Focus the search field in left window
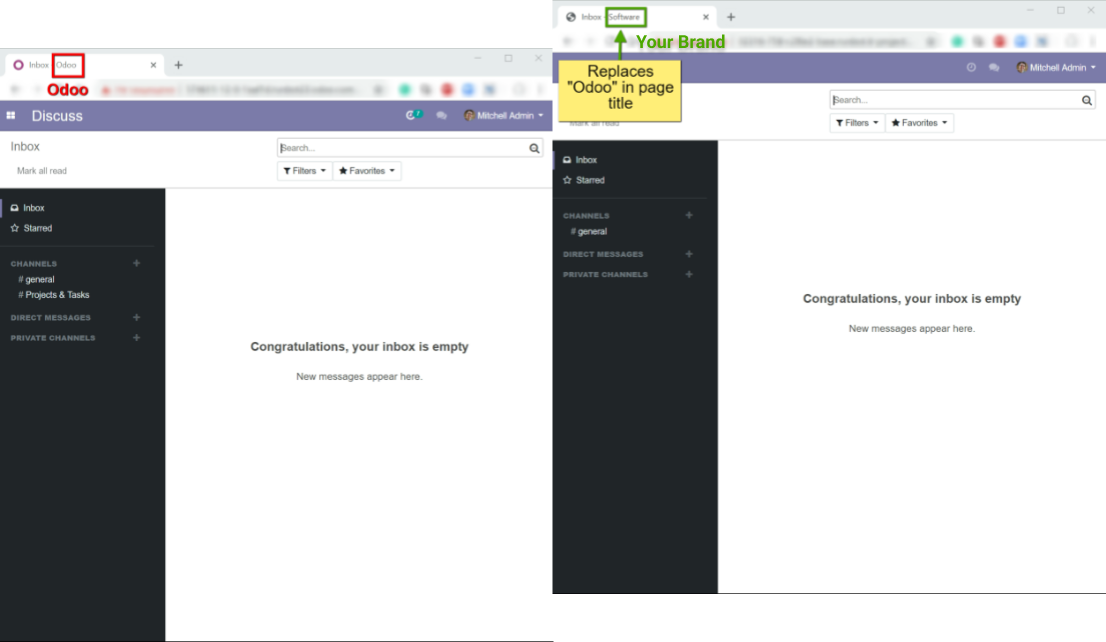Image resolution: width=1106 pixels, height=642 pixels. (402, 148)
